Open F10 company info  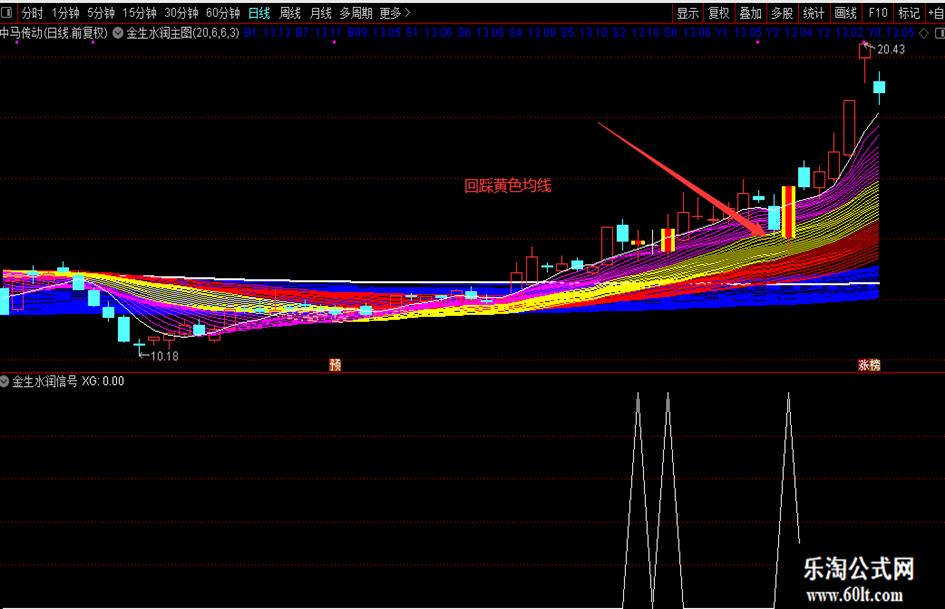click(x=878, y=13)
